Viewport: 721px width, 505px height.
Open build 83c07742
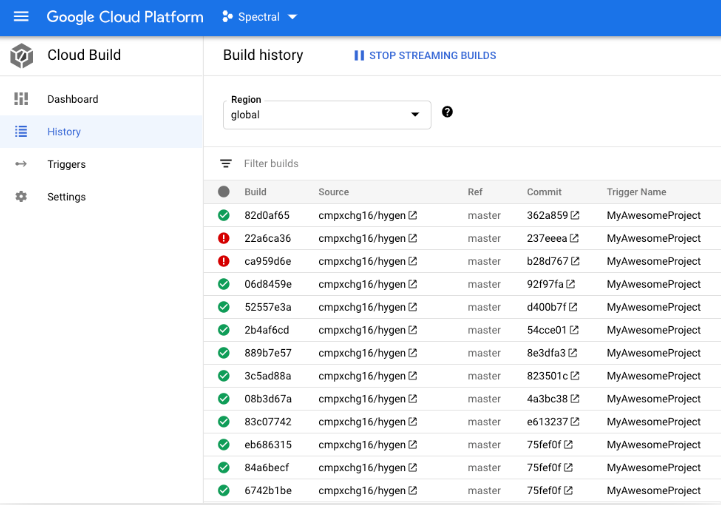coord(268,422)
